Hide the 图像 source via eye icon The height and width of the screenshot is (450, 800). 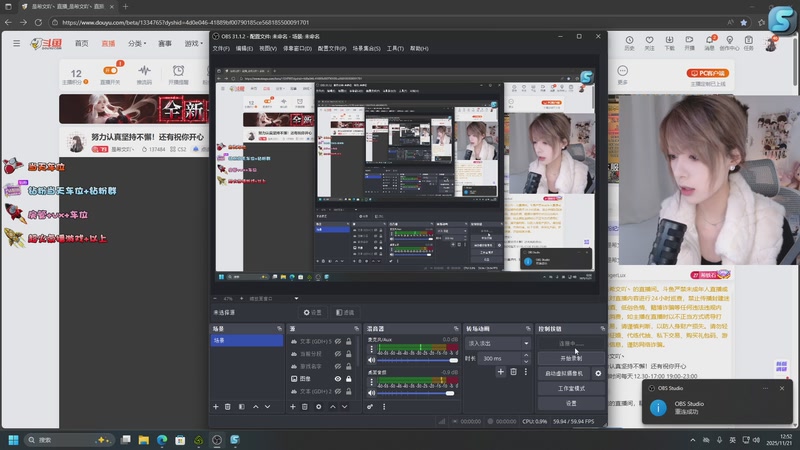point(338,379)
